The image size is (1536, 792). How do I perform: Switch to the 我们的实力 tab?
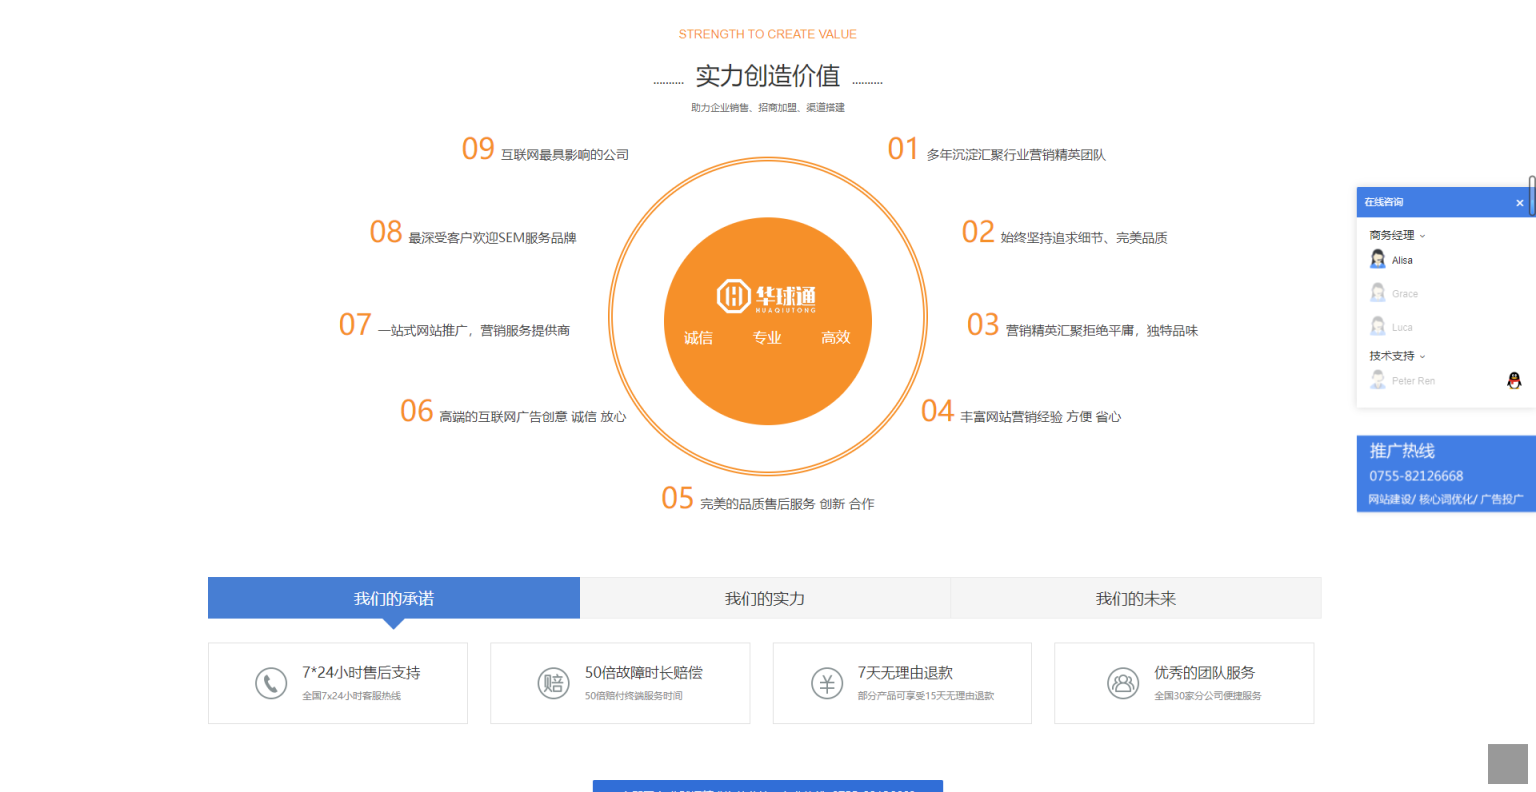click(765, 598)
